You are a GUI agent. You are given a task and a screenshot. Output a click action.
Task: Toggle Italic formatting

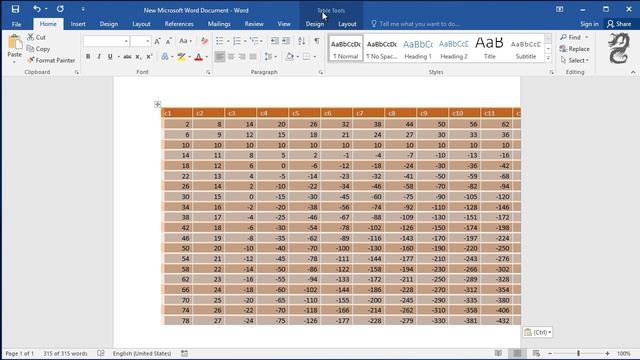pyautogui.click(x=99, y=57)
